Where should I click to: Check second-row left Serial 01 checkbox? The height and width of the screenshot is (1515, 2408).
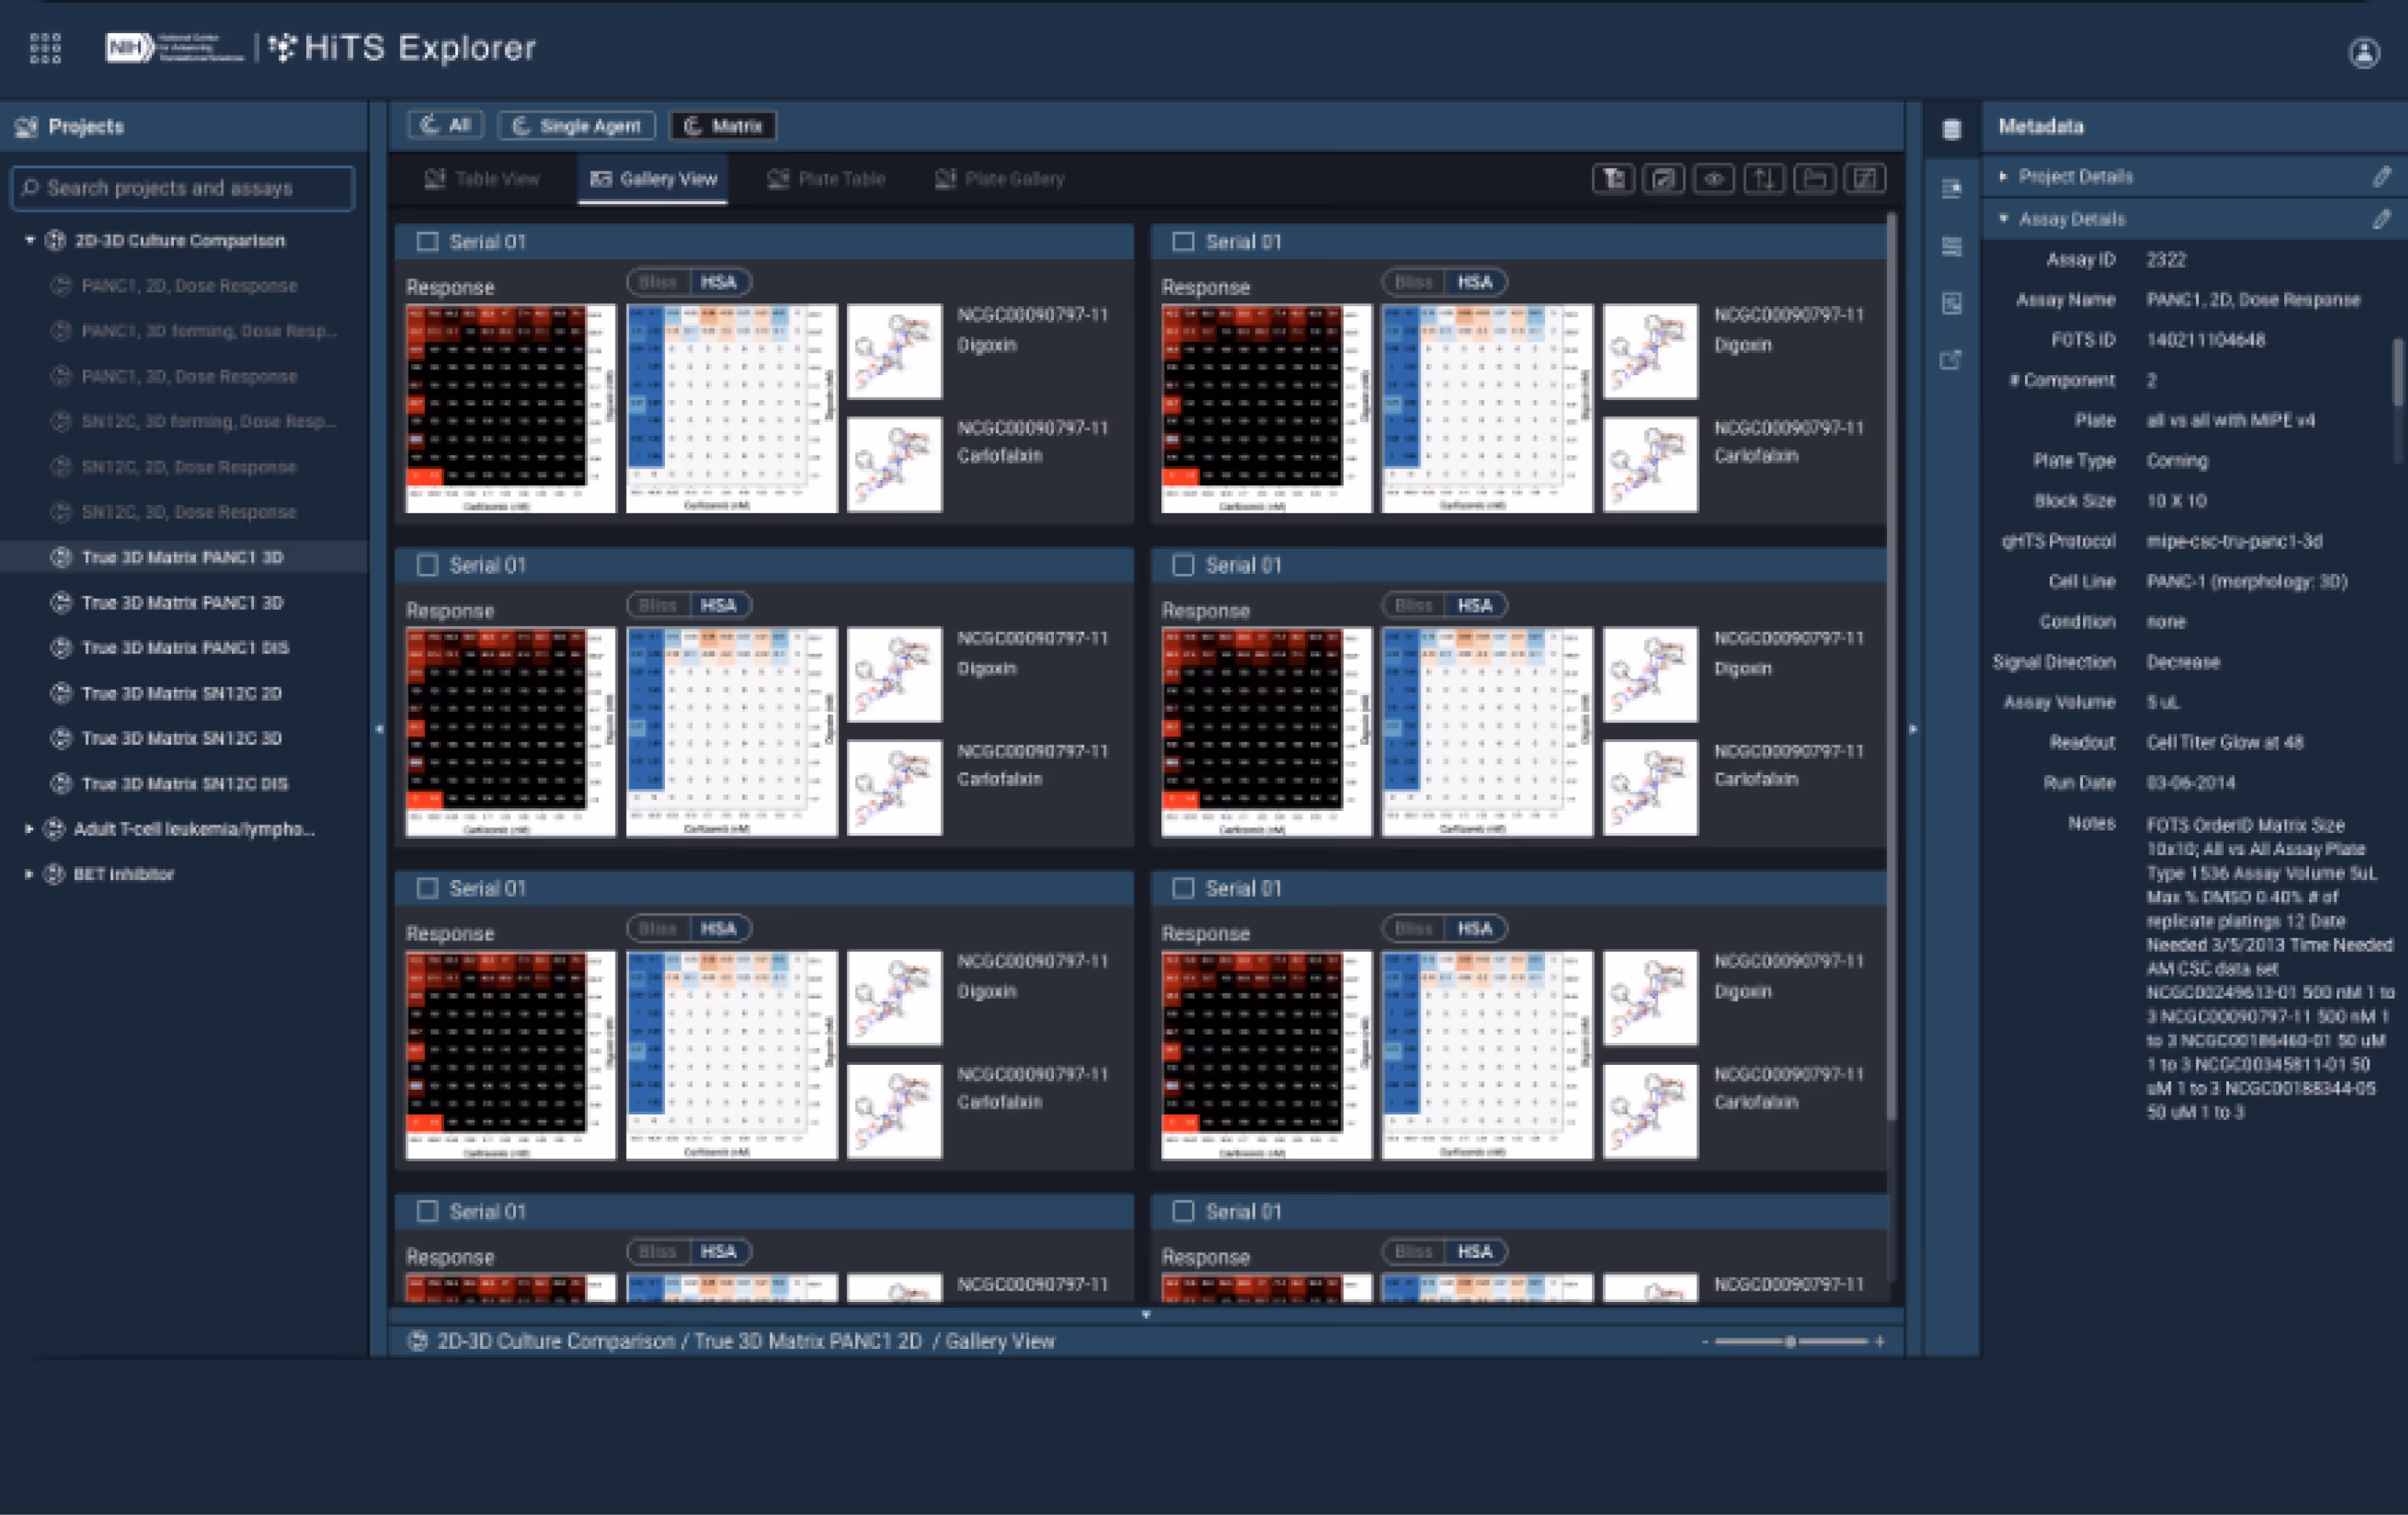(x=427, y=565)
